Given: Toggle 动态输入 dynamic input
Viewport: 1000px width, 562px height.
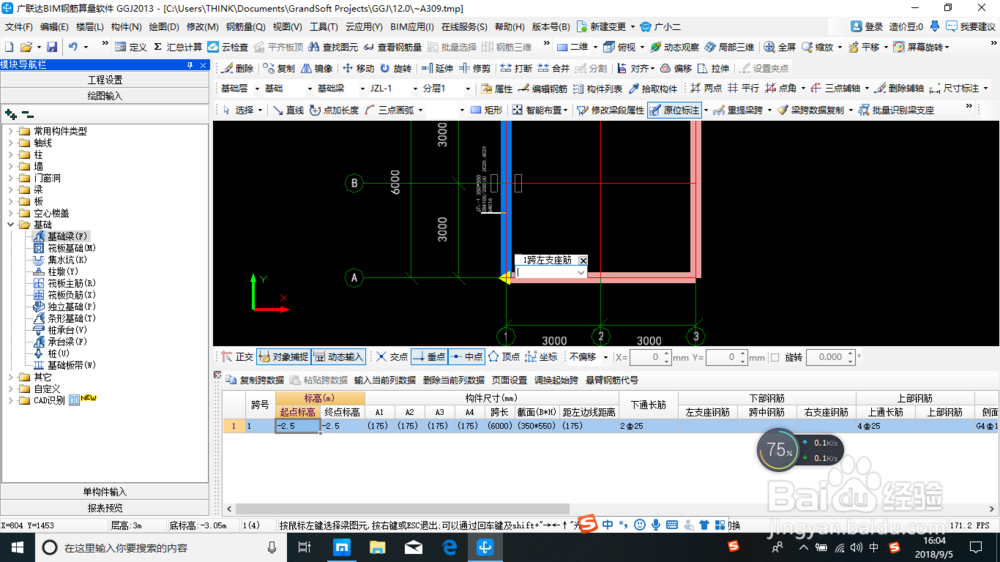Looking at the screenshot, I should coord(338,357).
